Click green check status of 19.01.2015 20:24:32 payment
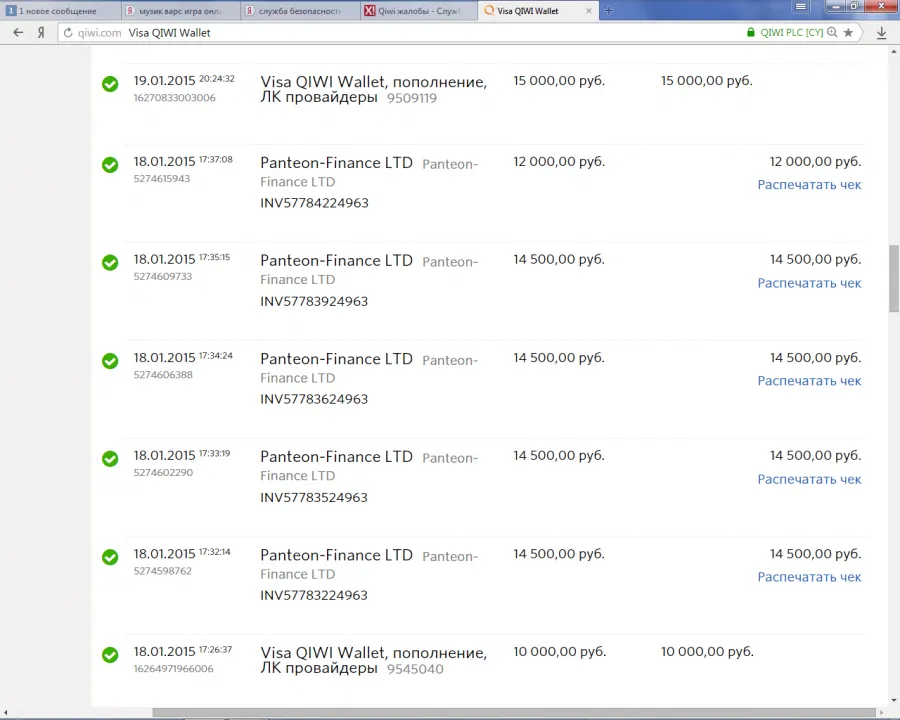 (x=110, y=84)
